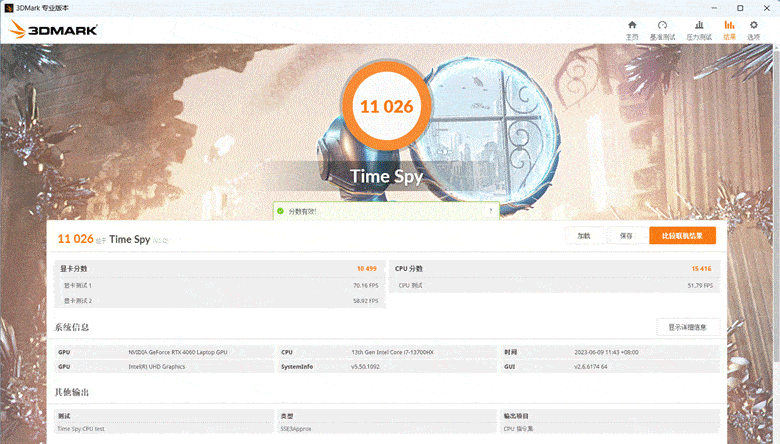Click the Time Spy CPU test cell

(x=81, y=429)
